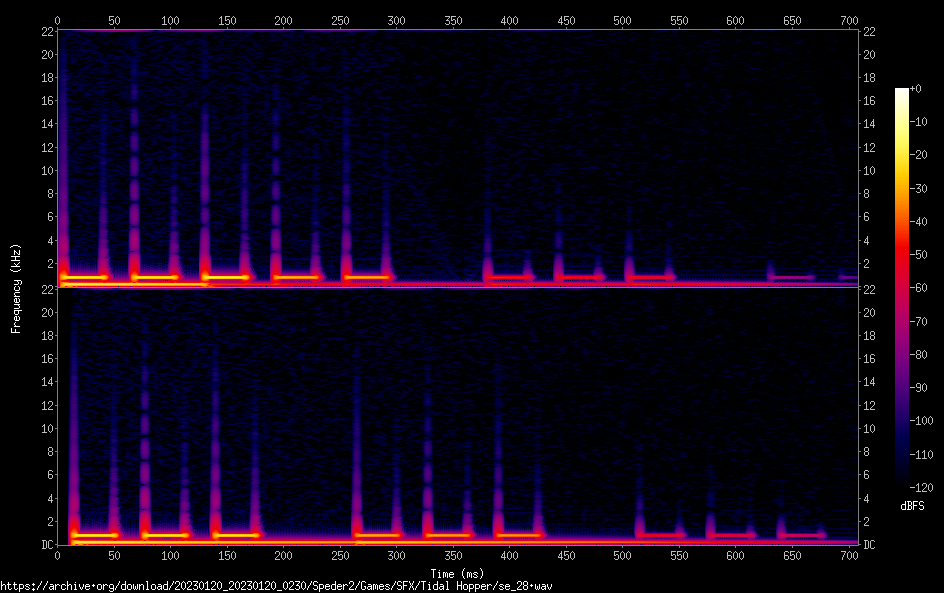Click the '350' marker on the top time axis
Image resolution: width=944 pixels, height=593 pixels.
pos(453,20)
